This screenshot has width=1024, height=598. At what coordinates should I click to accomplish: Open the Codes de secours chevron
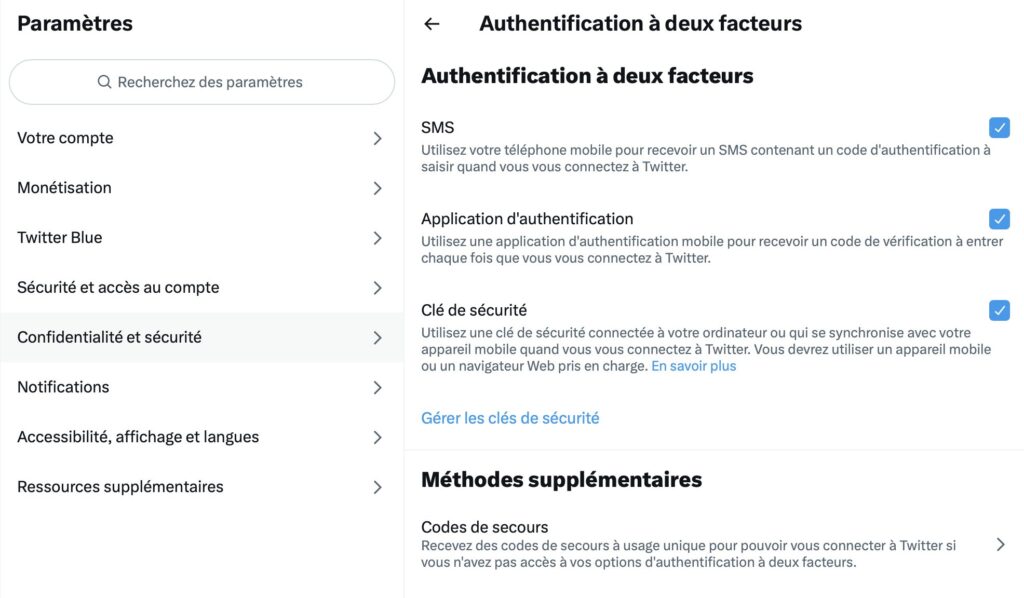[x=1000, y=544]
